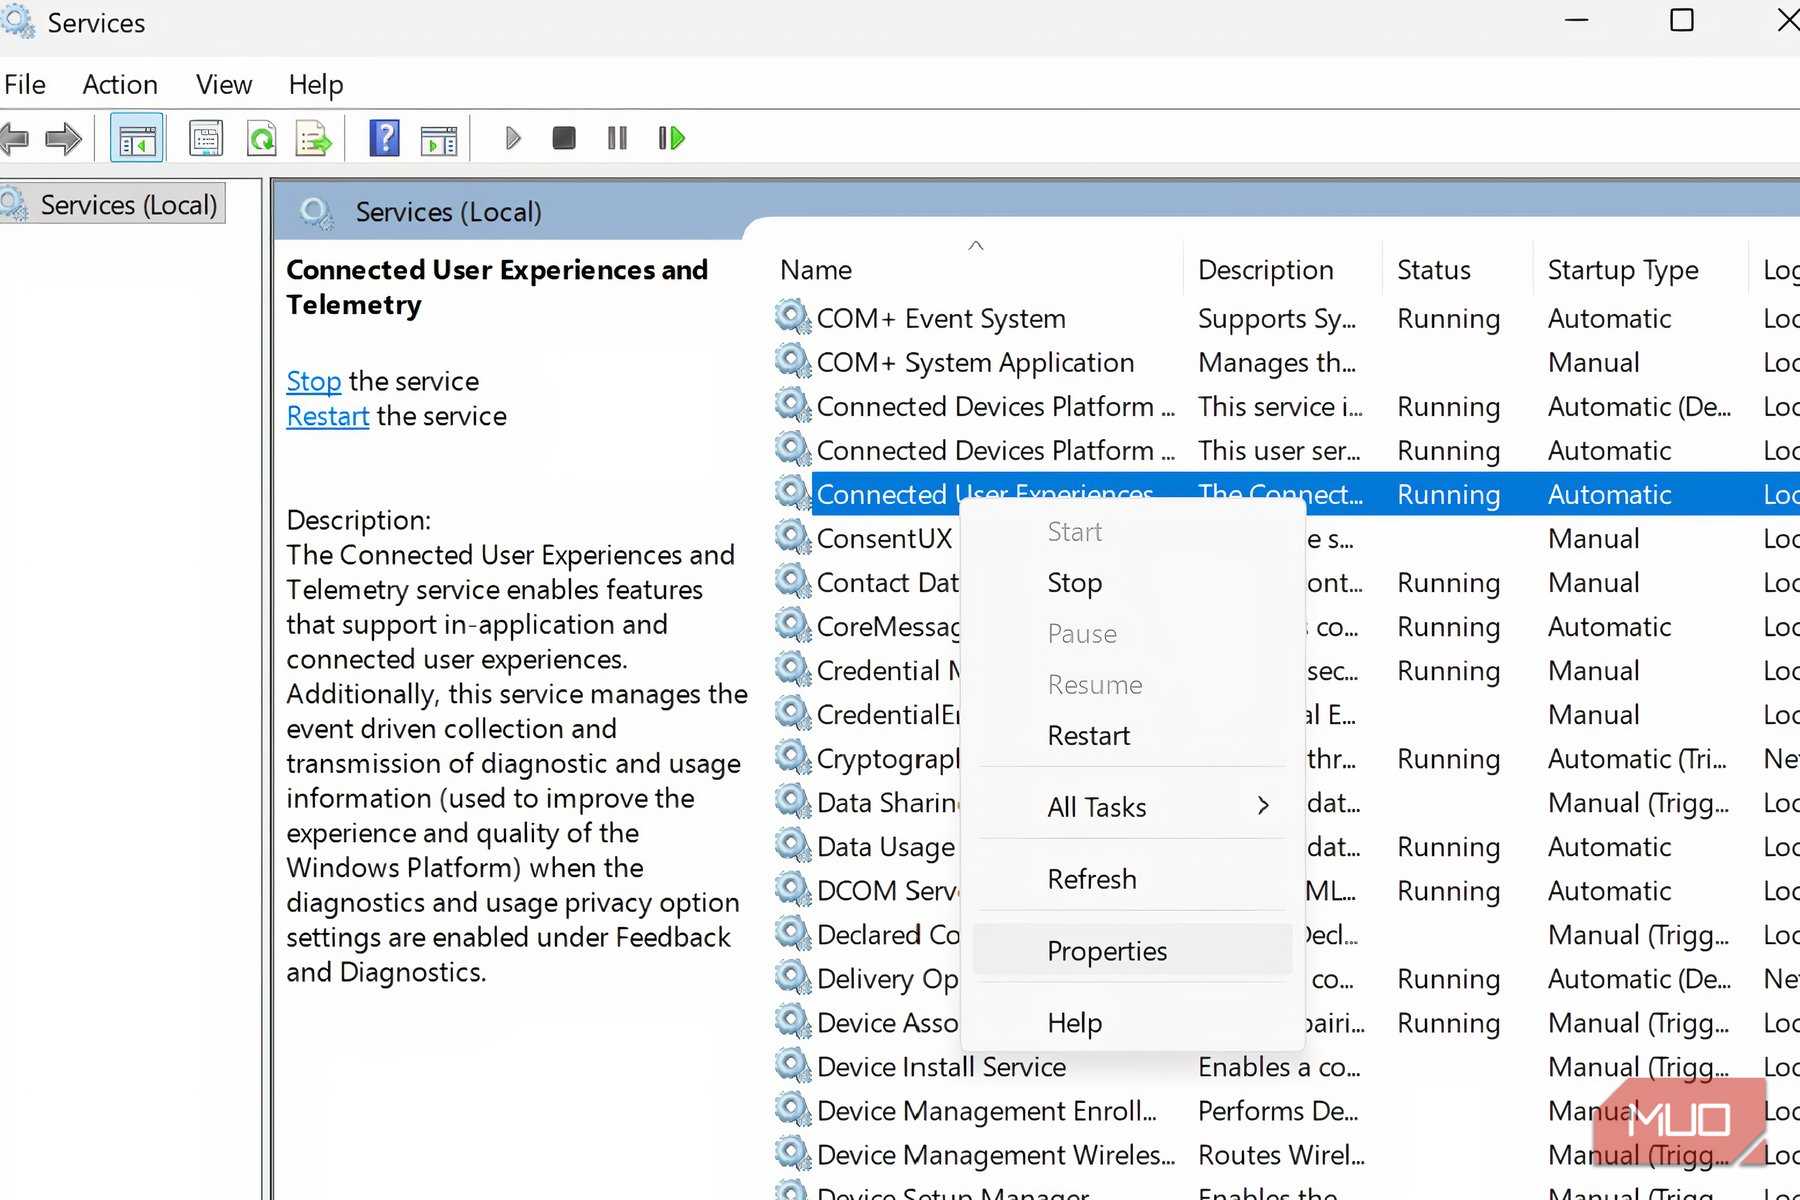Expand the All Tasks submenu
This screenshot has height=1200, width=1800.
click(x=1132, y=807)
